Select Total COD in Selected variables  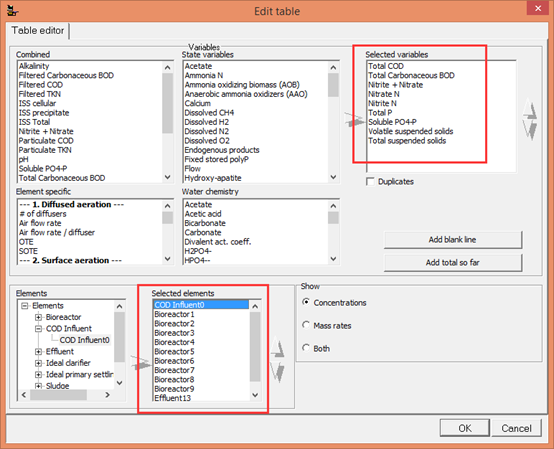(386, 66)
